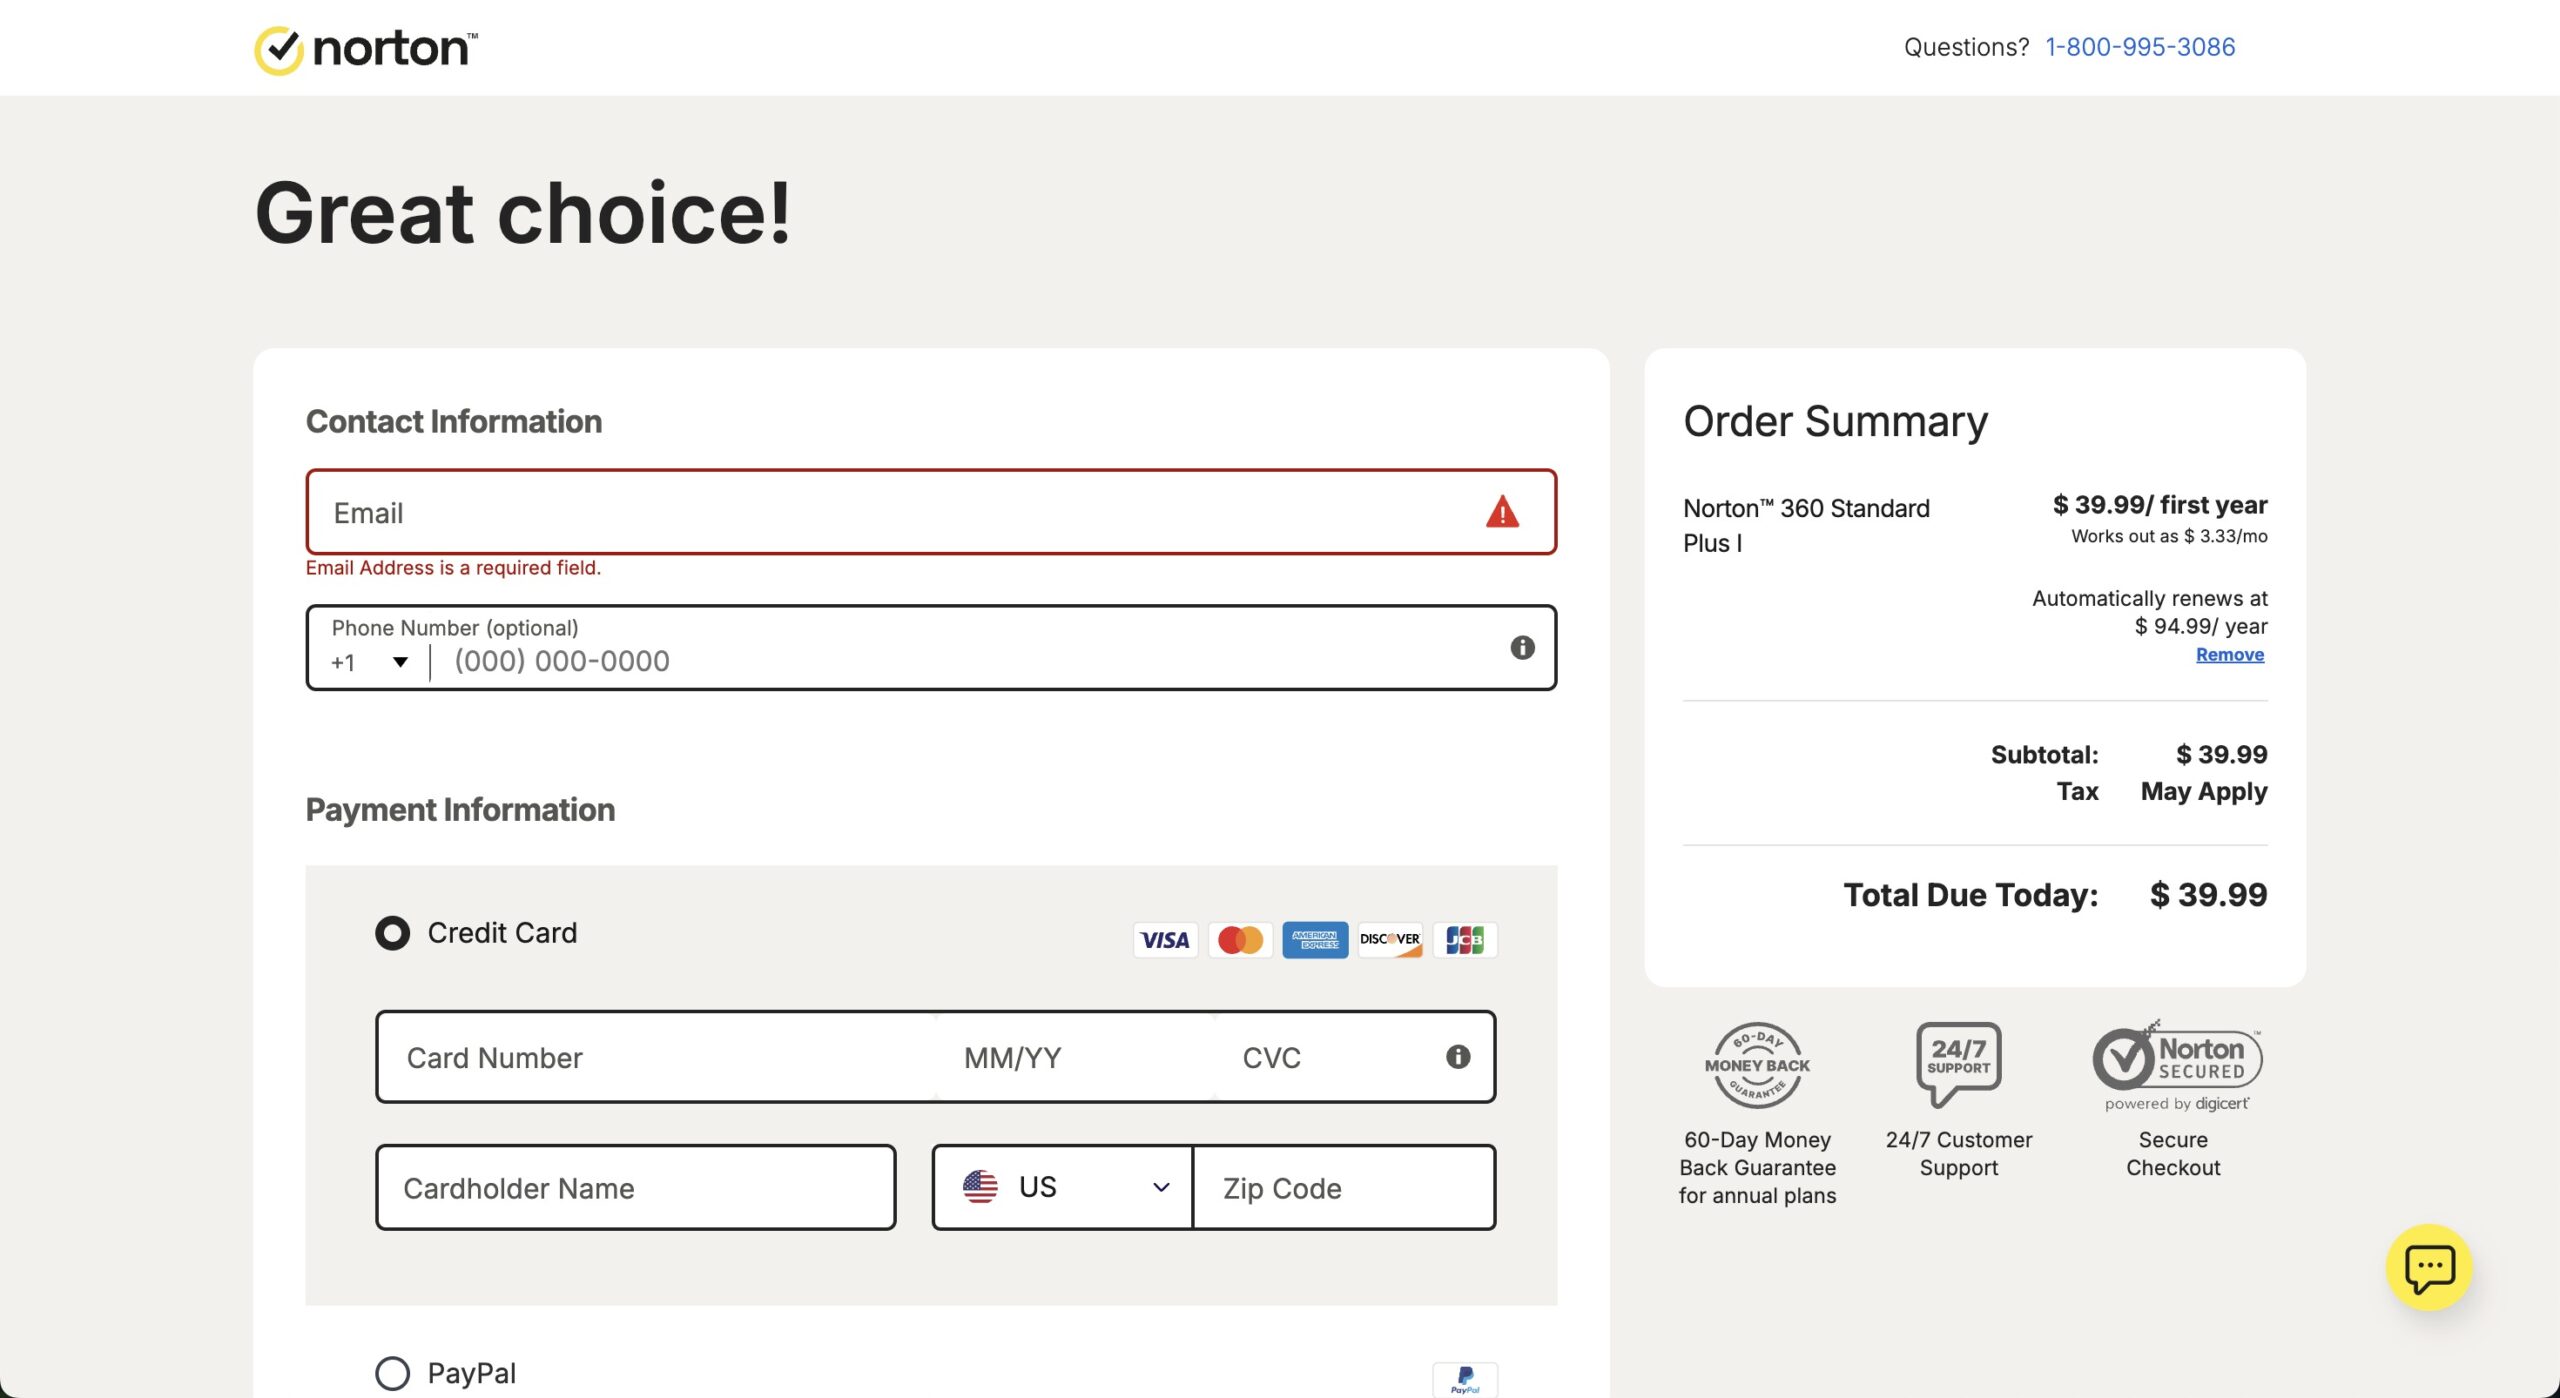
Task: Click the '$ 94.99/ year' renewal price
Action: [2201, 626]
